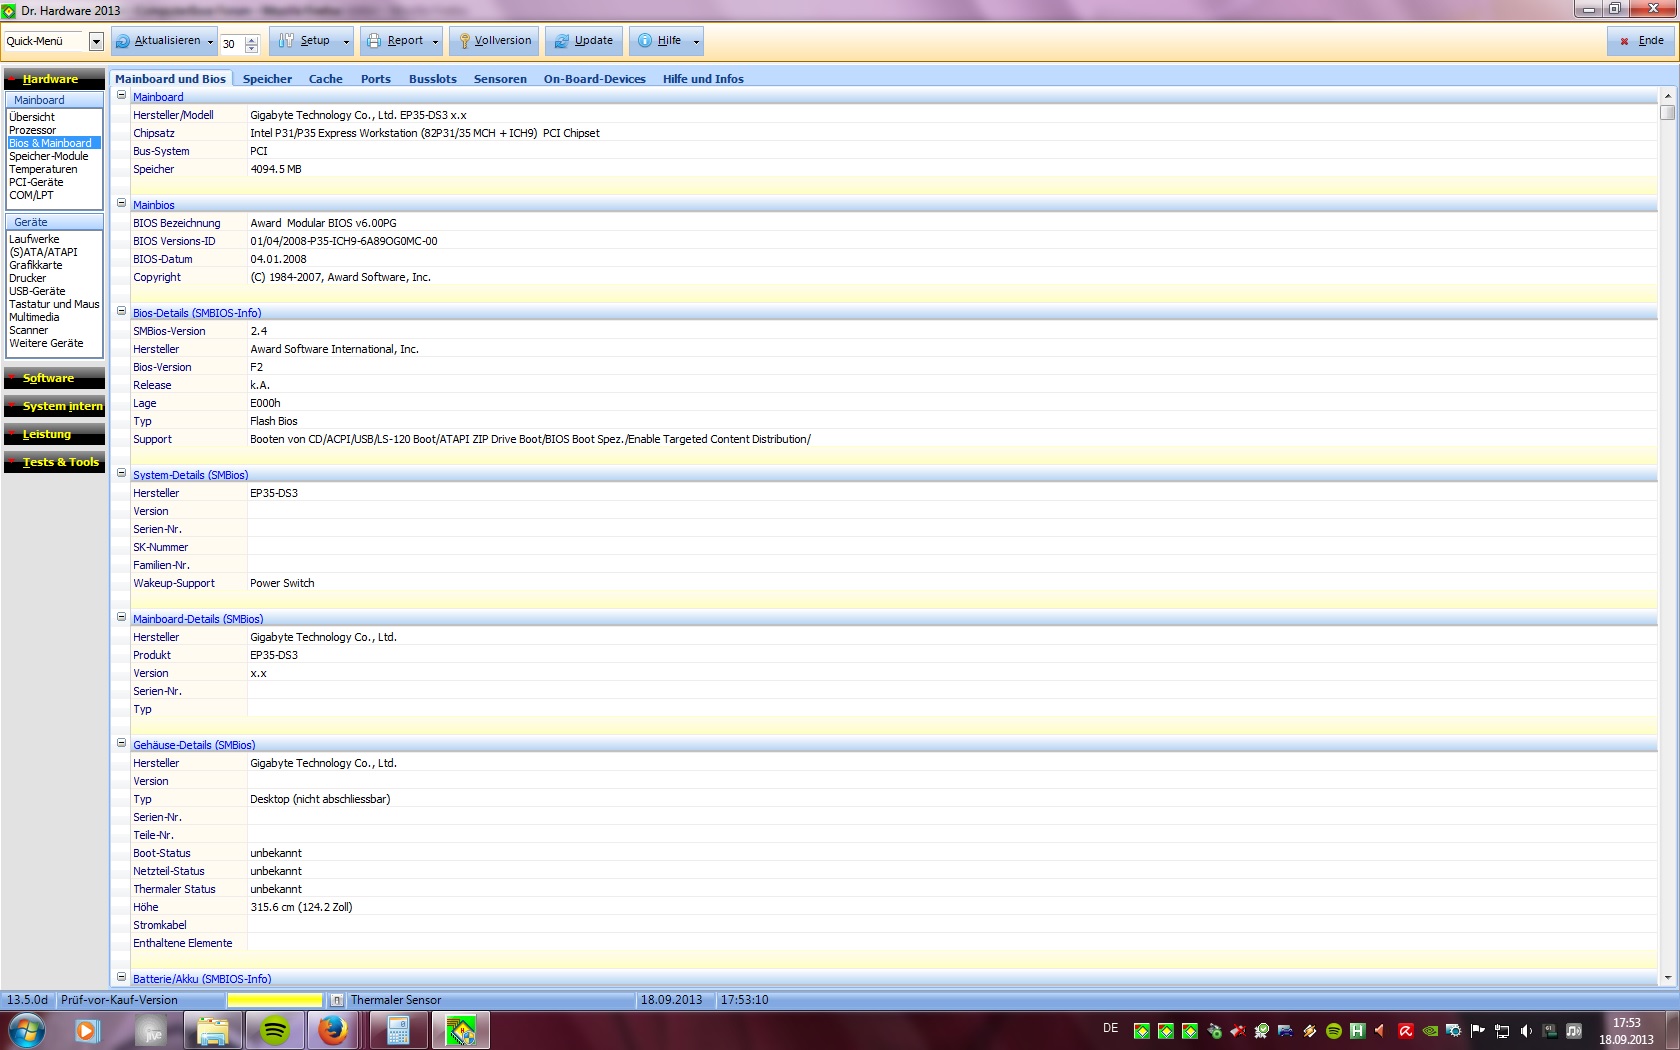Click the Hardware sidebar category
1680x1050 pixels.
tap(54, 79)
